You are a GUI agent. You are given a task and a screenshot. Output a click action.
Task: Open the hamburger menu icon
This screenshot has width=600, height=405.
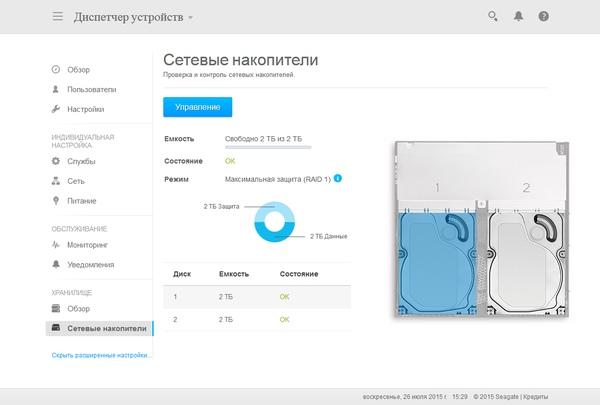point(58,16)
